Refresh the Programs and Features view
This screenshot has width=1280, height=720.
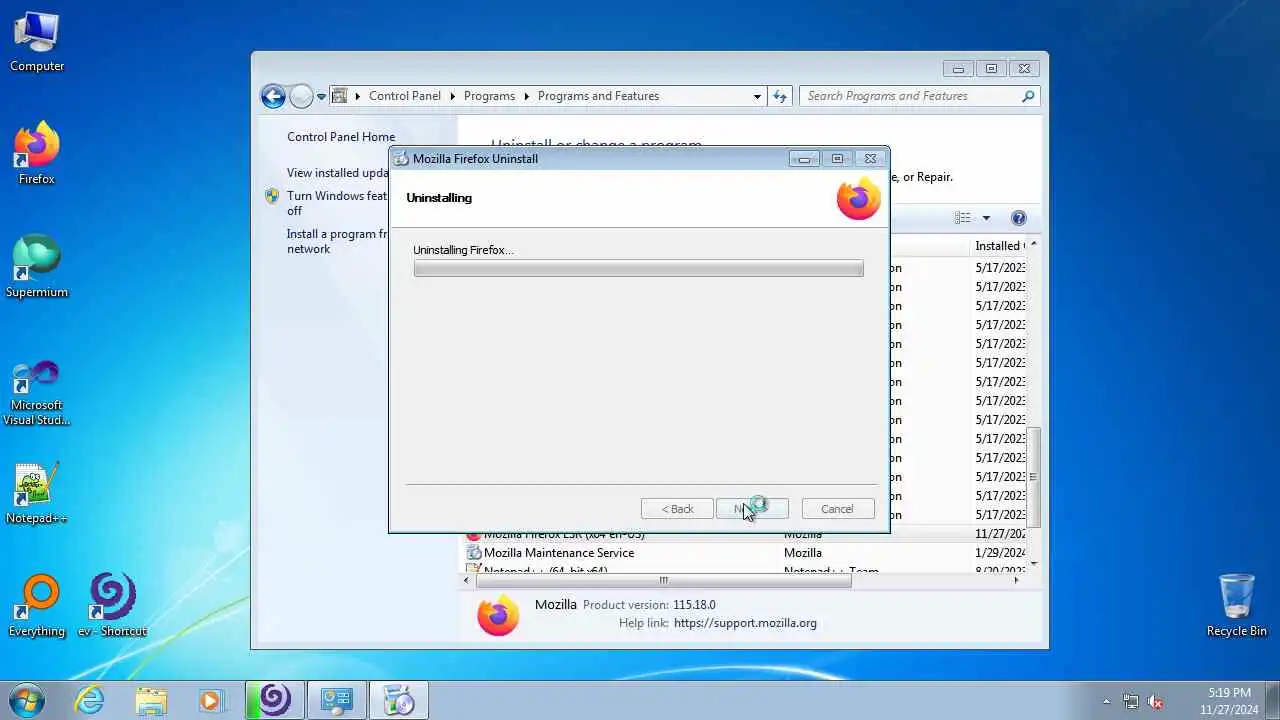780,96
